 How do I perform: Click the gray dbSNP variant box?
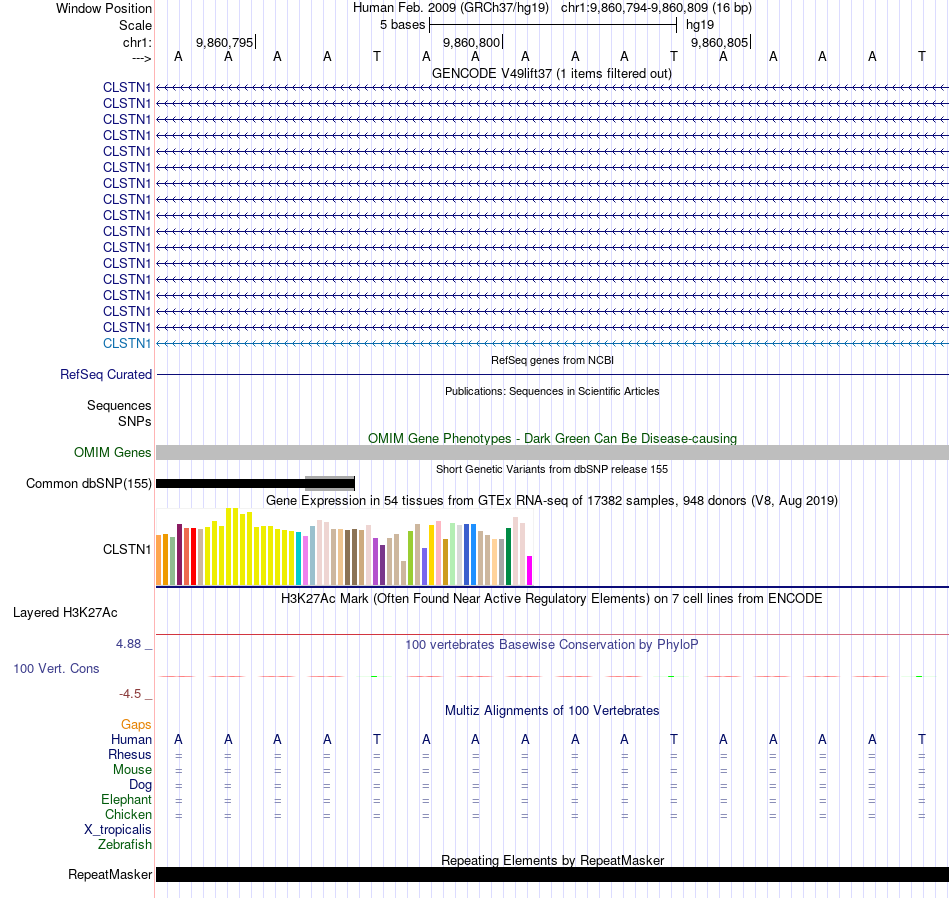pos(330,483)
